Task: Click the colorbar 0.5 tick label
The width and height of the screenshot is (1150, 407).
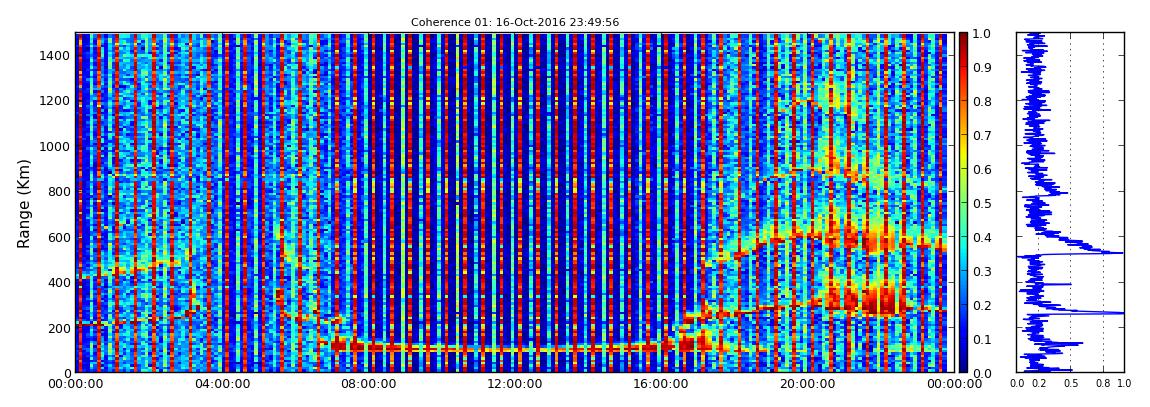Action: 982,203
